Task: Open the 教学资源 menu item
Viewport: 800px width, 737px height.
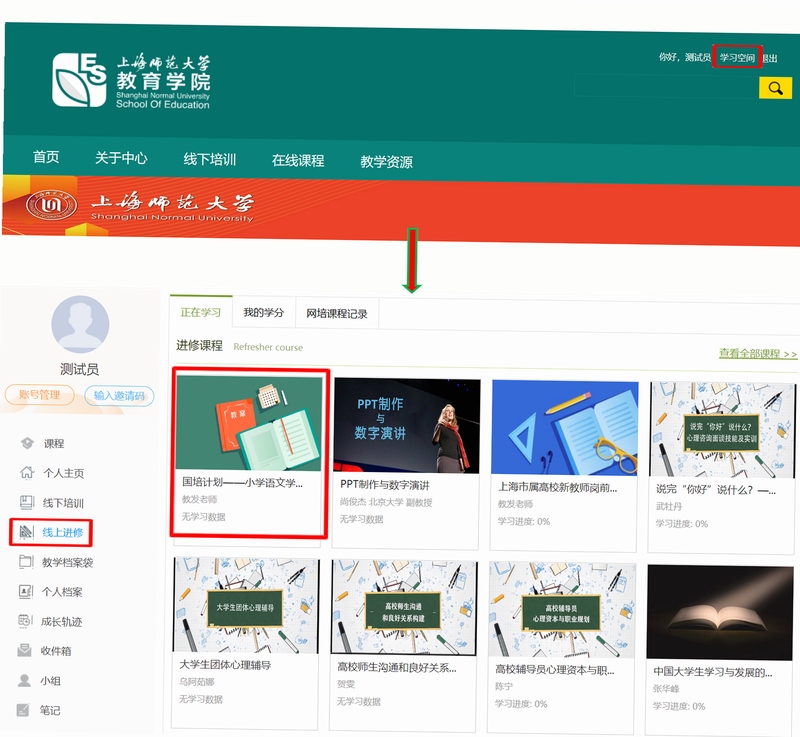Action: 386,162
